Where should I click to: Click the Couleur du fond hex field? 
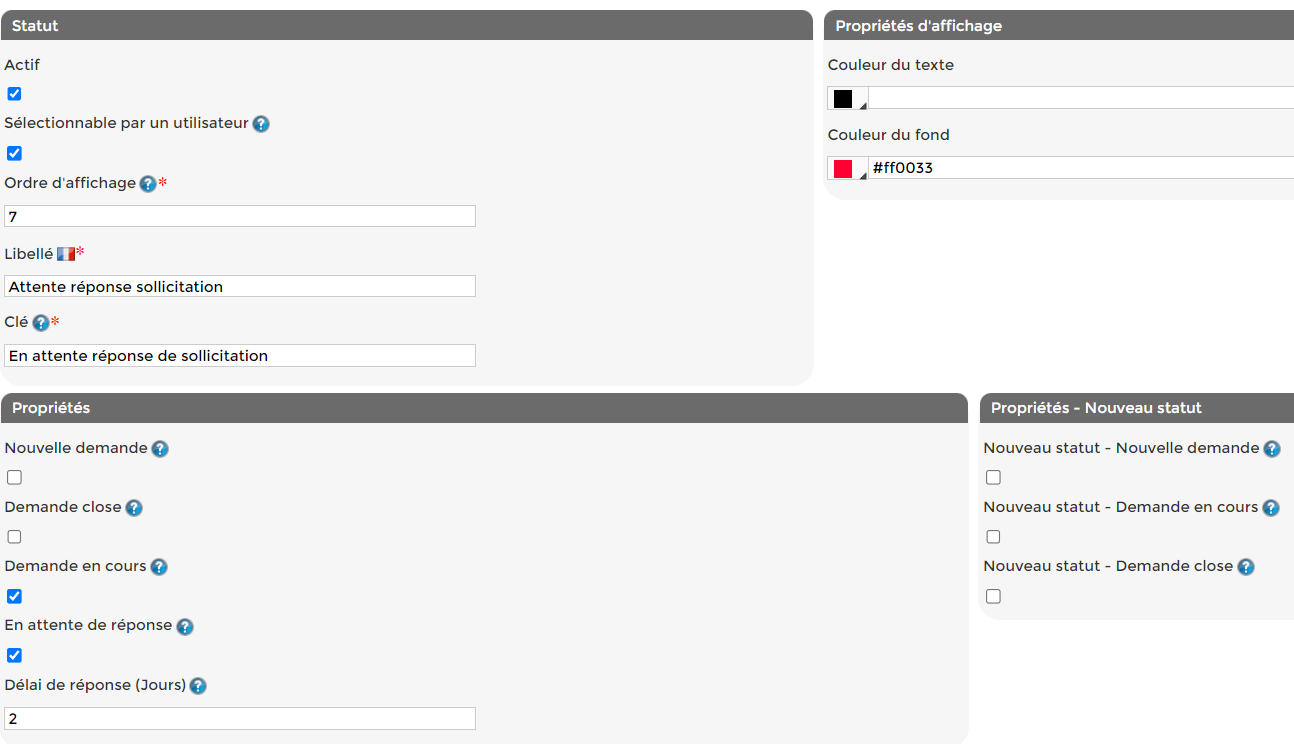coord(1080,168)
